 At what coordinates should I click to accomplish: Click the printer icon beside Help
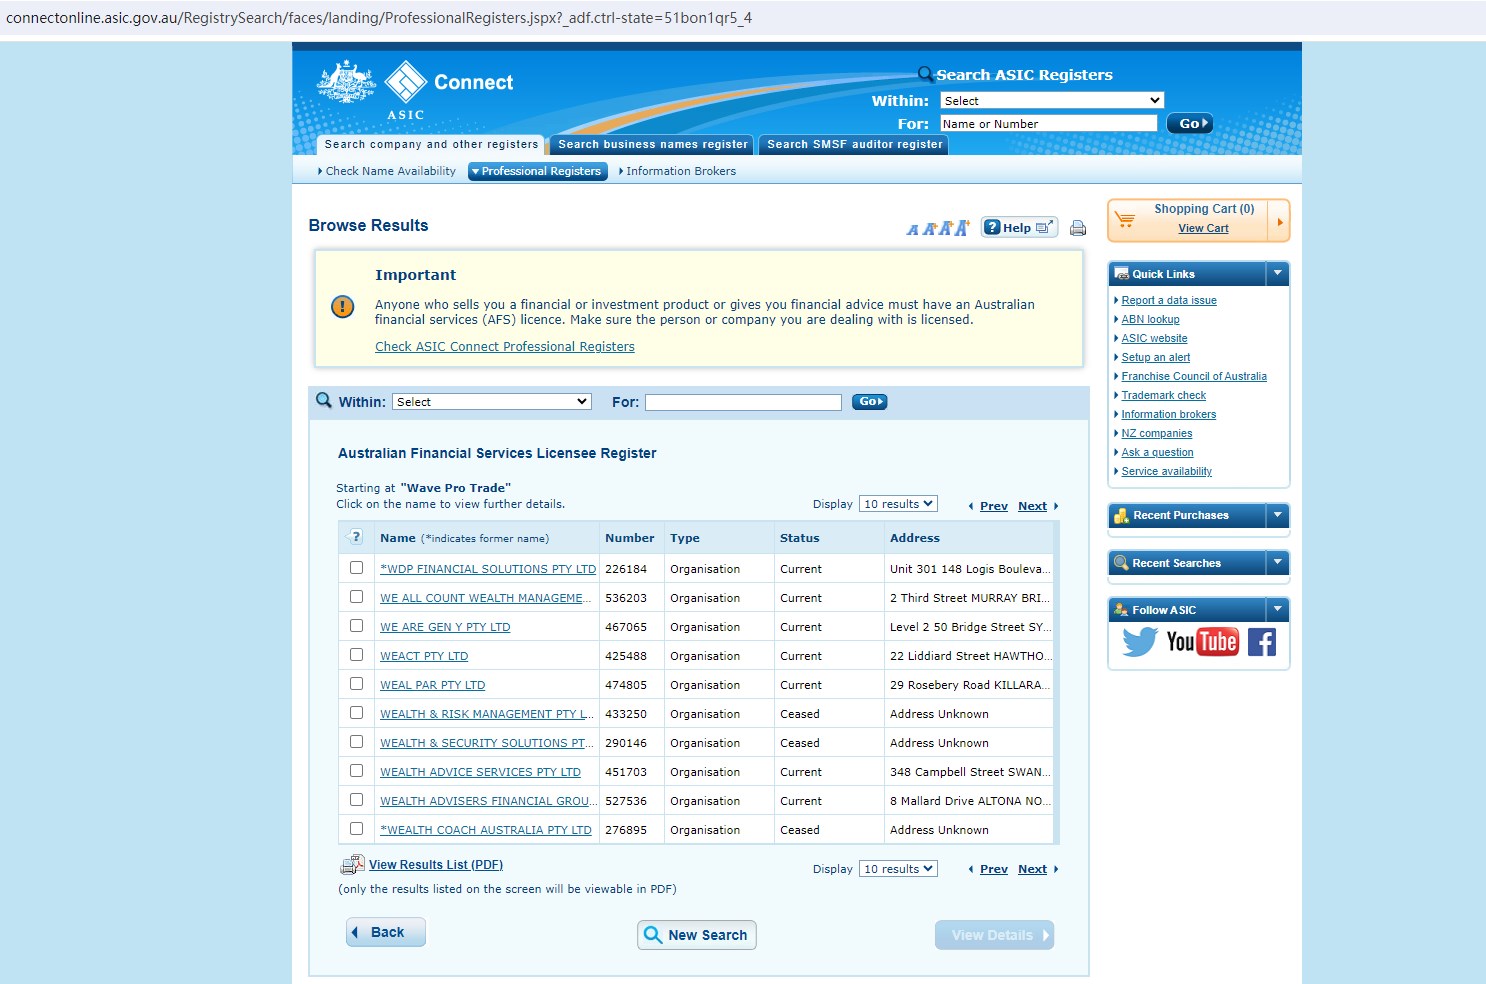click(x=1078, y=228)
